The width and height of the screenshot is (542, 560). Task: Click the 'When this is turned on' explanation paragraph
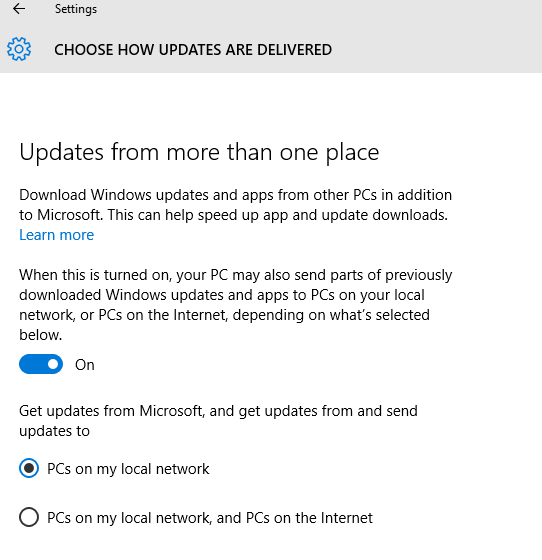click(x=236, y=305)
